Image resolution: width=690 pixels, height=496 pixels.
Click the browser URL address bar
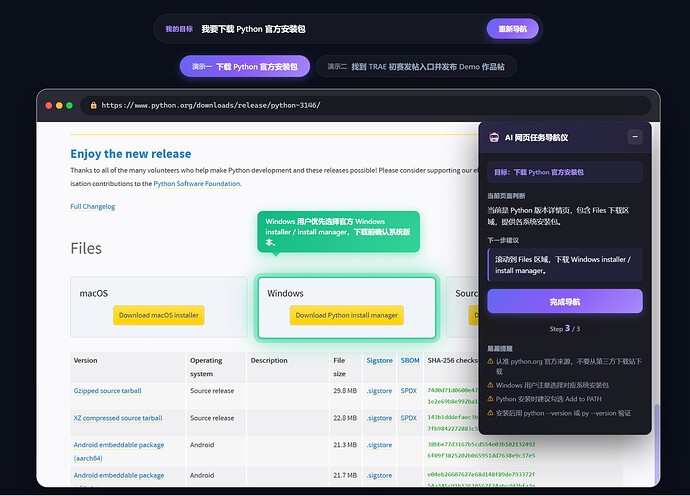[365, 105]
